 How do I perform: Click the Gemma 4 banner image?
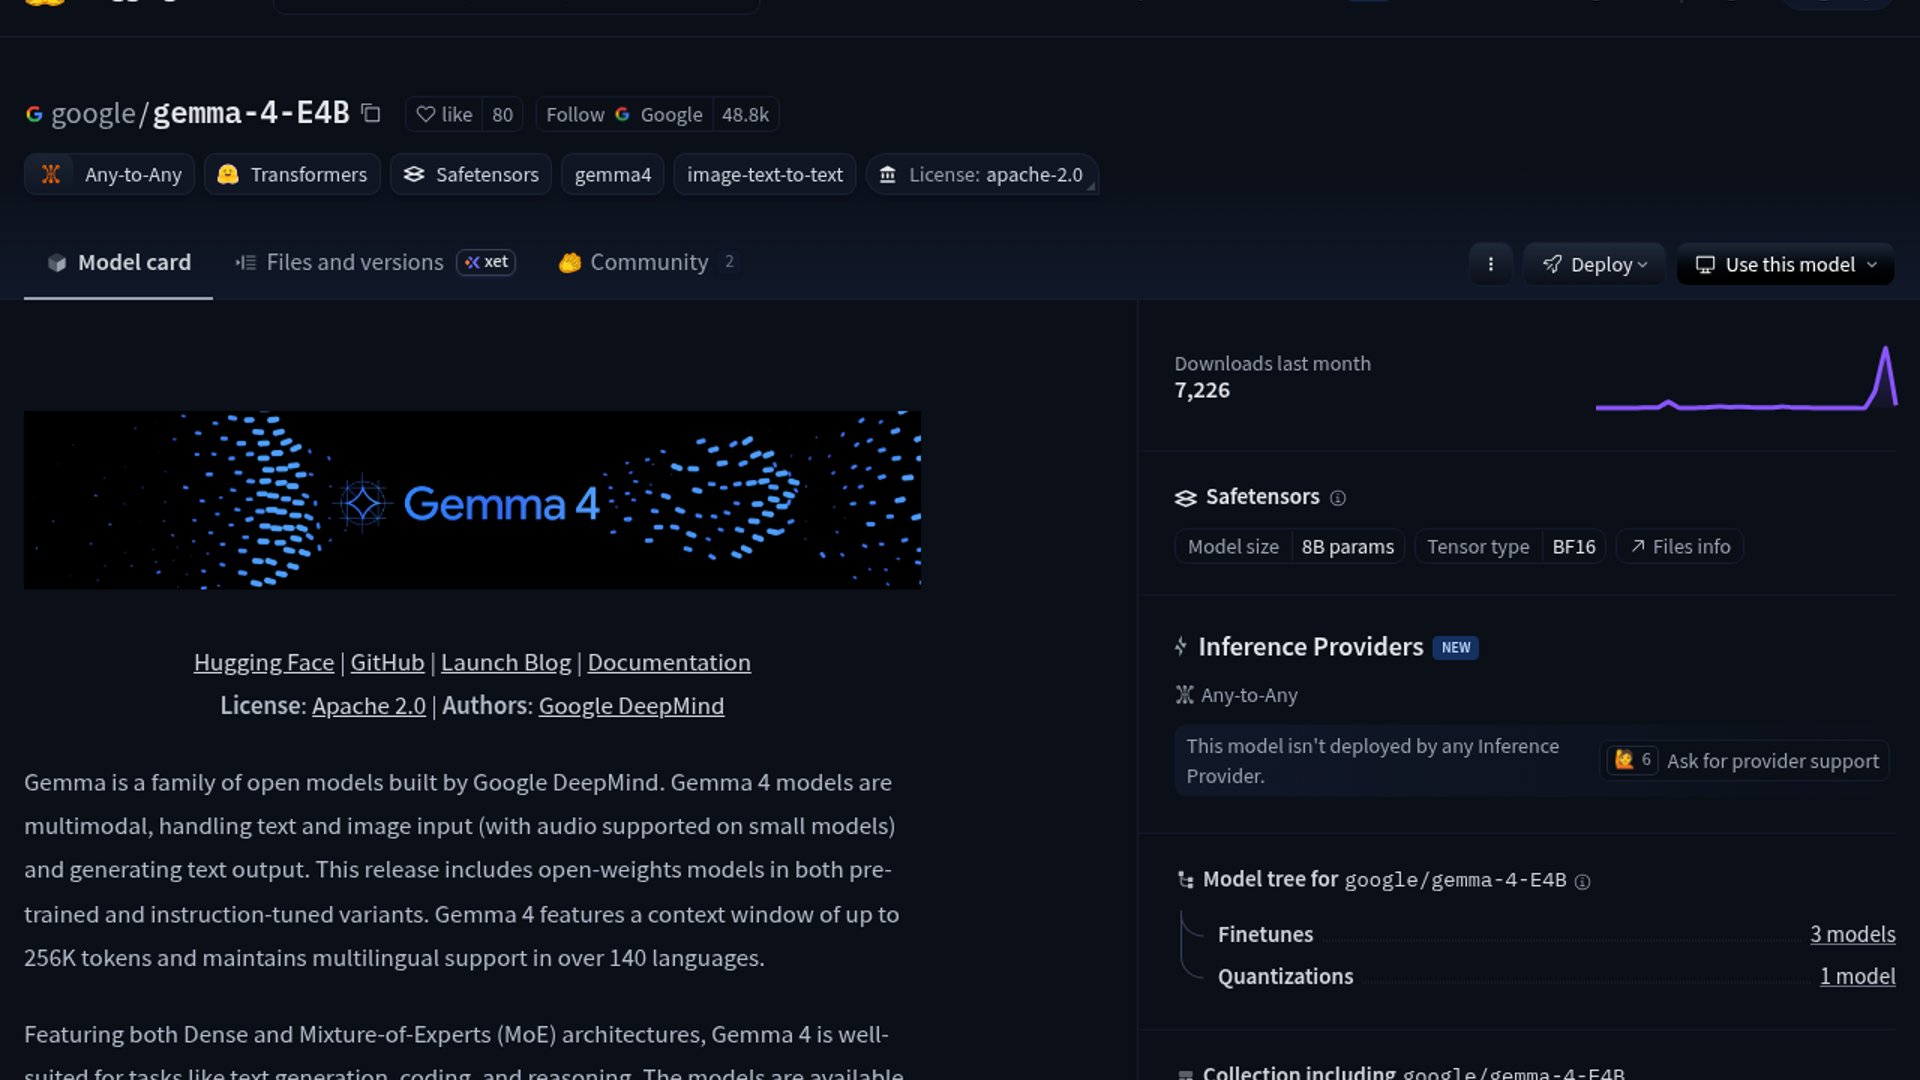472,500
